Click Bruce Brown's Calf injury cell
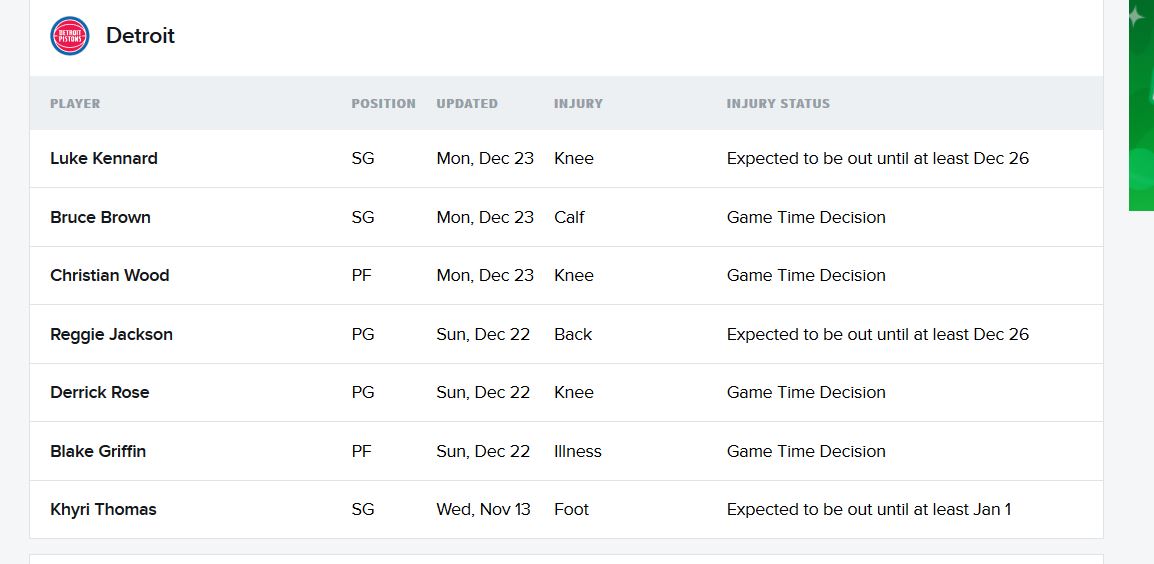Screen dimensions: 1154x564 (569, 217)
